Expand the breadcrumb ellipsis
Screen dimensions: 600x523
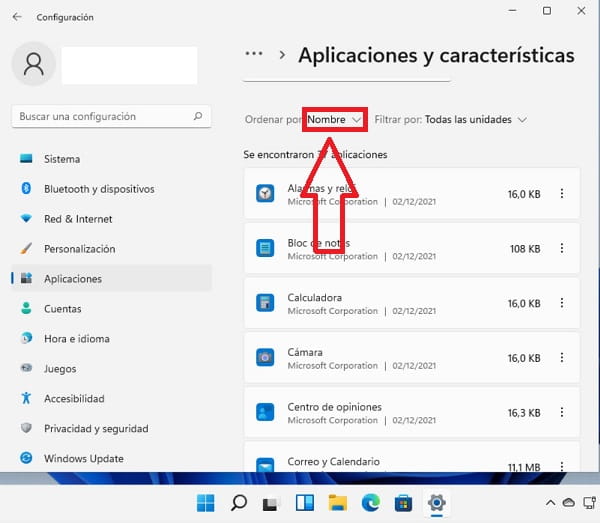[x=254, y=54]
